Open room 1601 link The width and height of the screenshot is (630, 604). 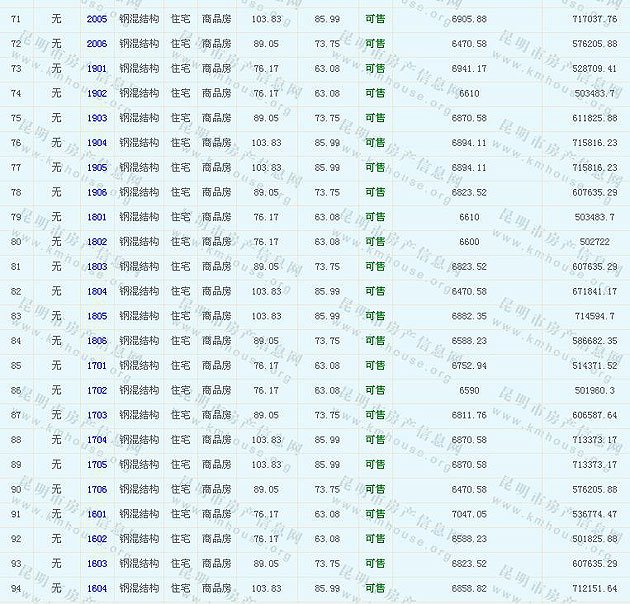pyautogui.click(x=97, y=514)
